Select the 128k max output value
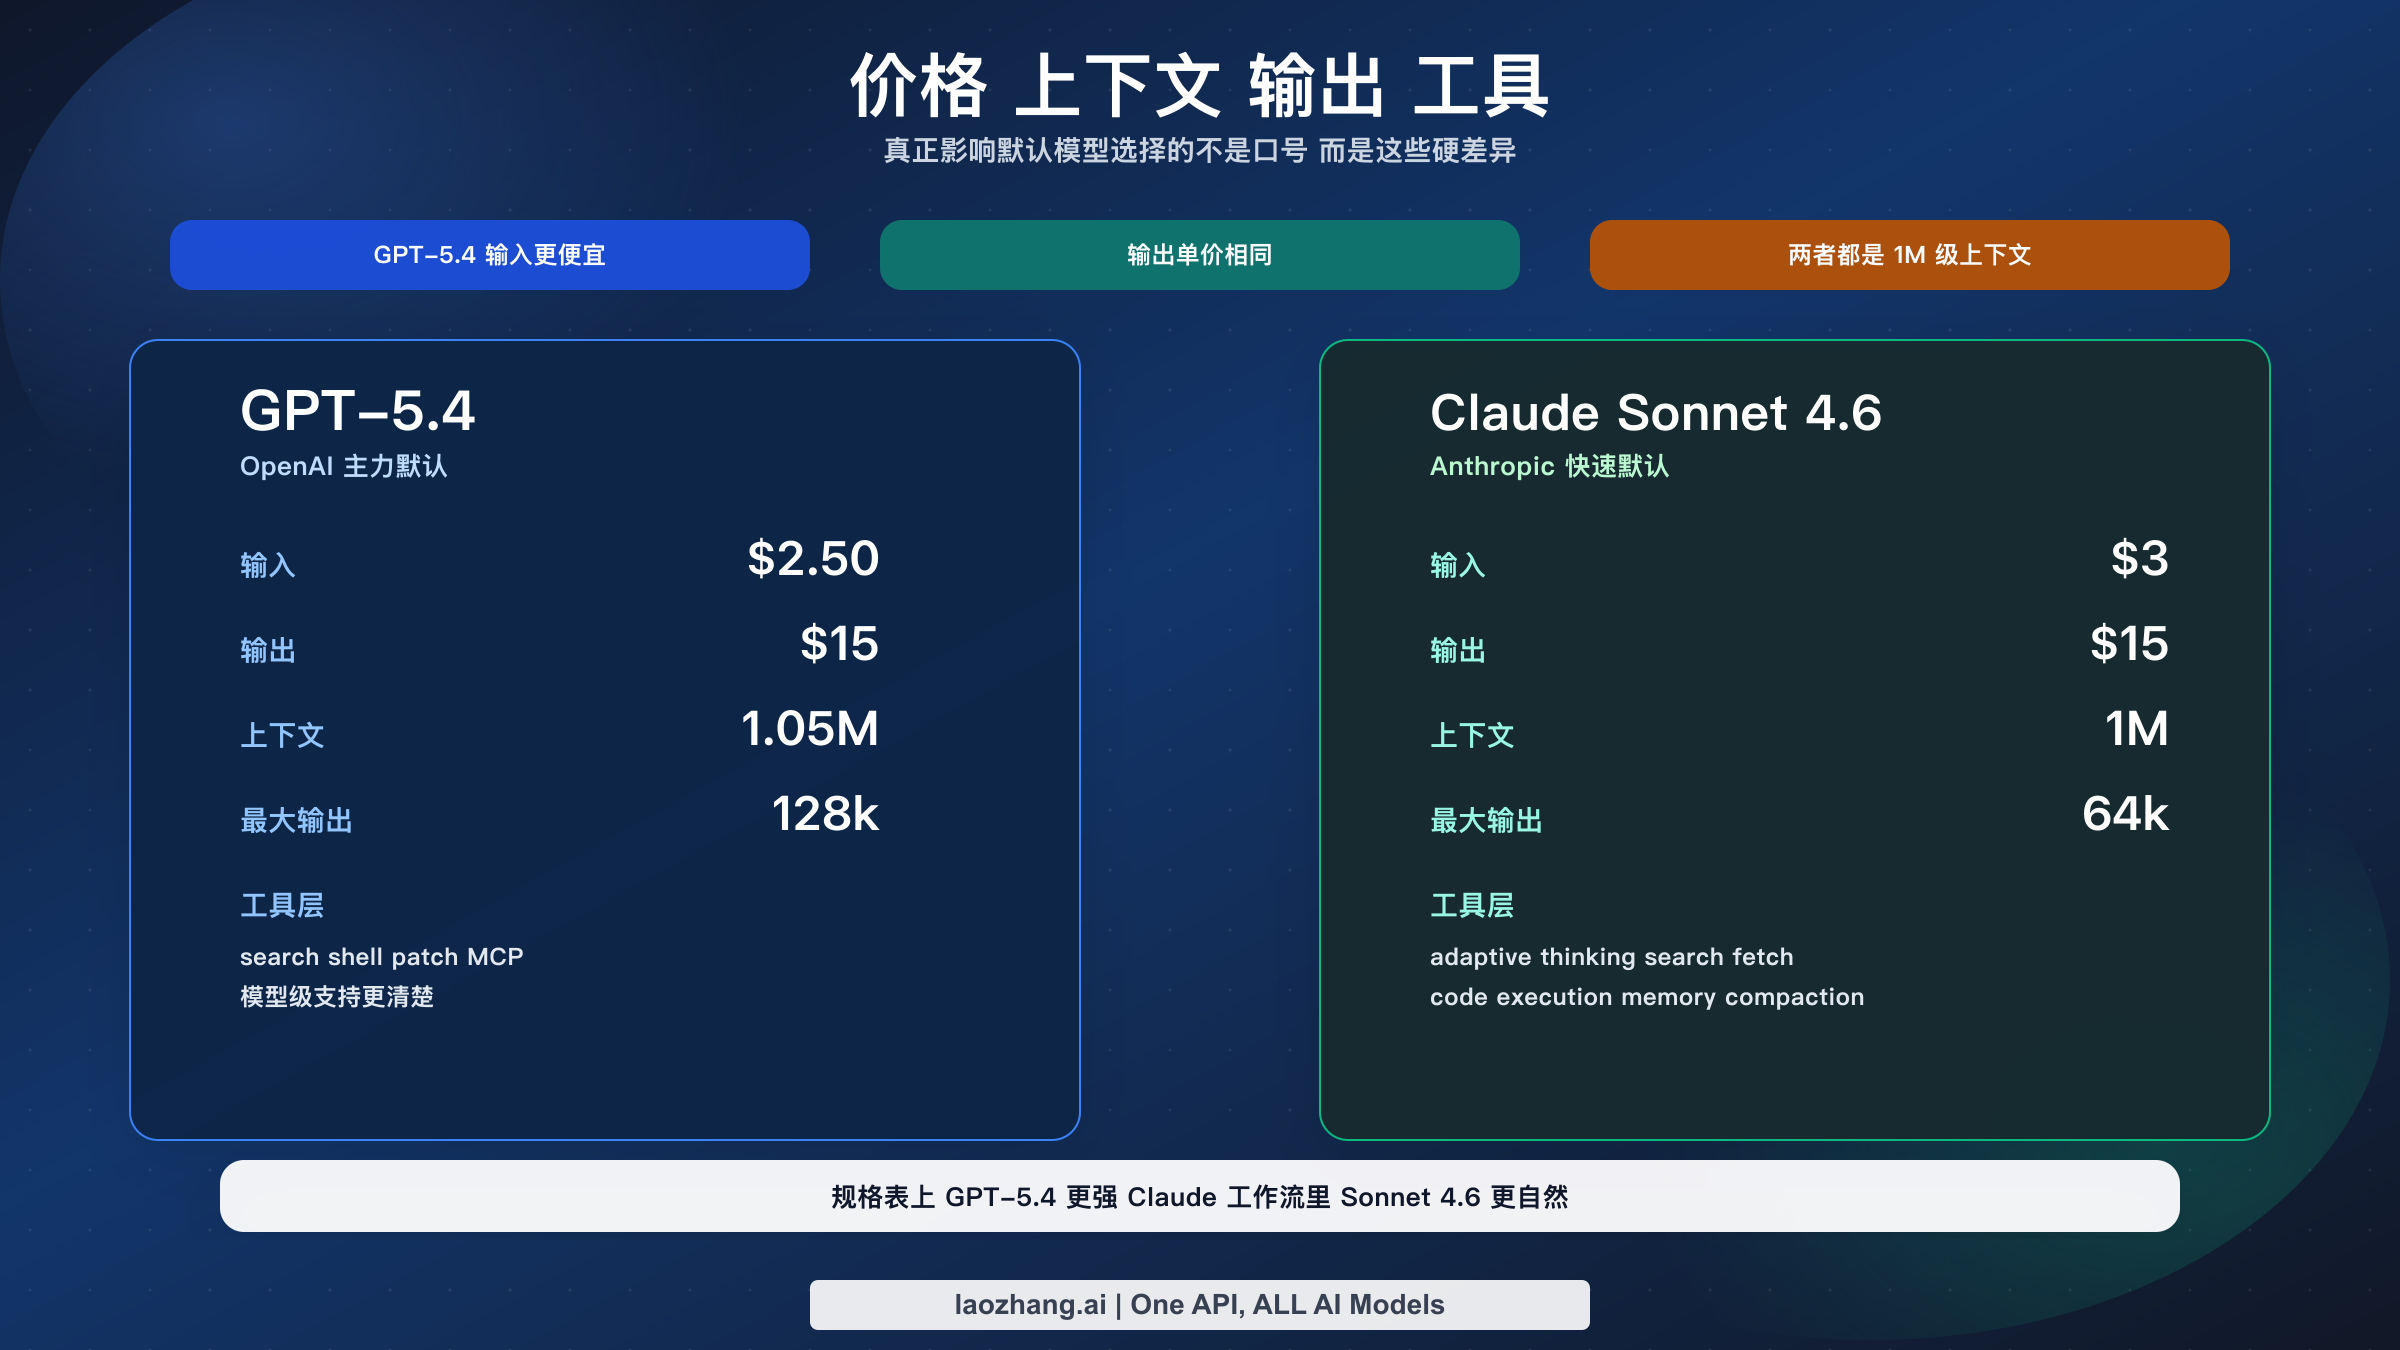This screenshot has width=2400, height=1350. 825,816
